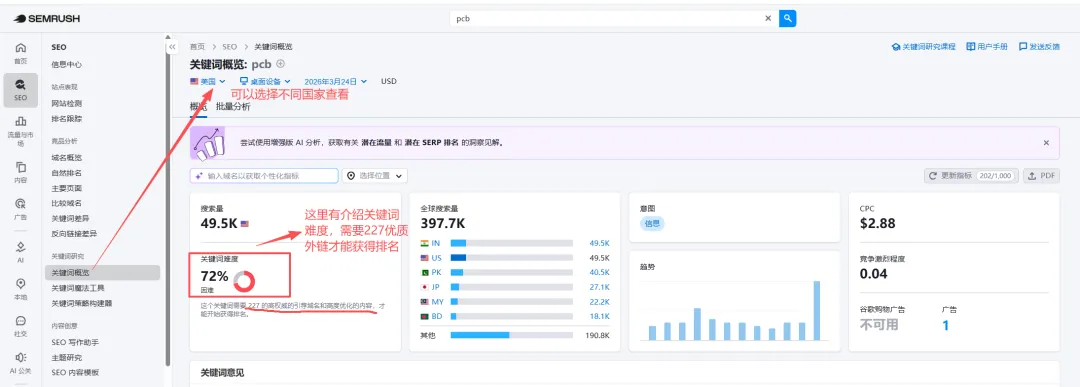Click 发送反馈 link
The image size is (1080, 387).
pyautogui.click(x=1039, y=47)
